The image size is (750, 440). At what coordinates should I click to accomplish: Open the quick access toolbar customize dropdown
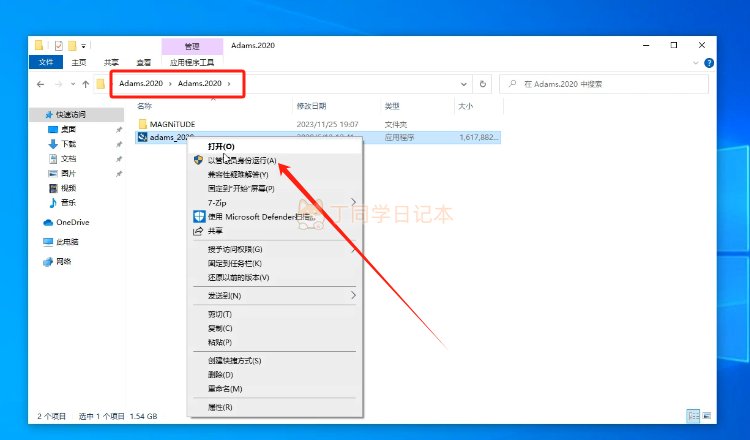pos(83,46)
